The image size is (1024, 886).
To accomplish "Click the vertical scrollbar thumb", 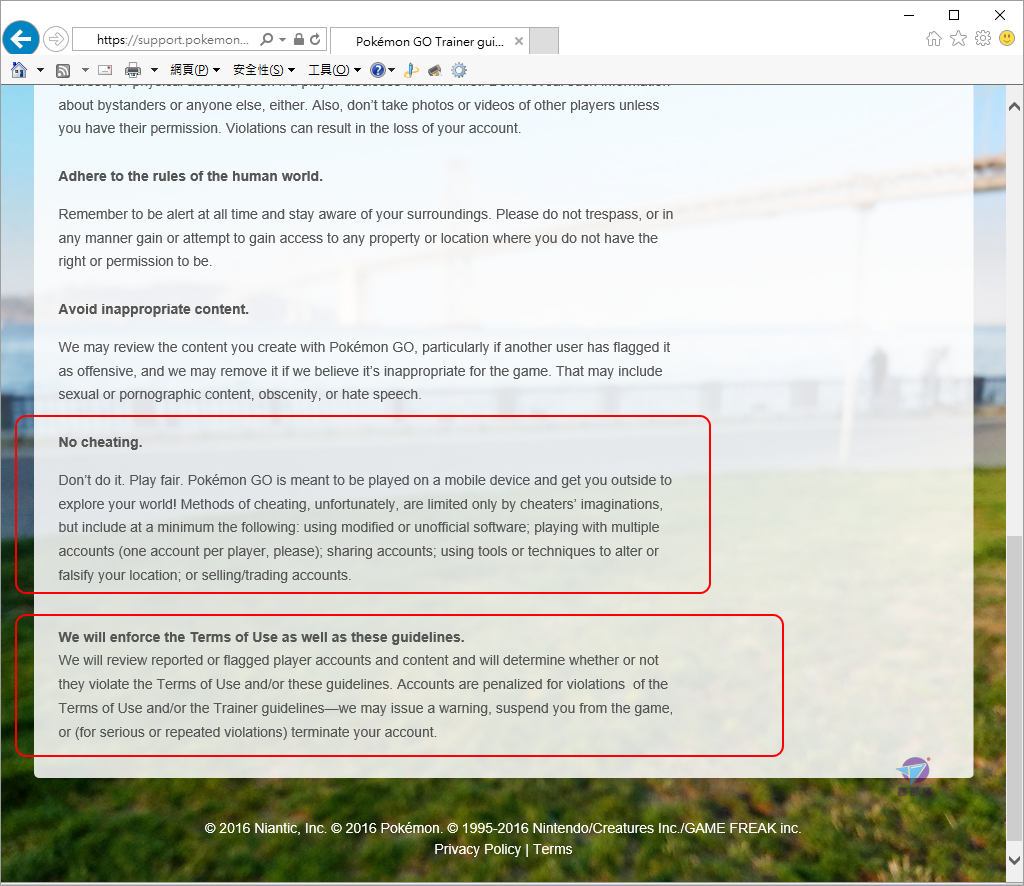I will (1014, 689).
